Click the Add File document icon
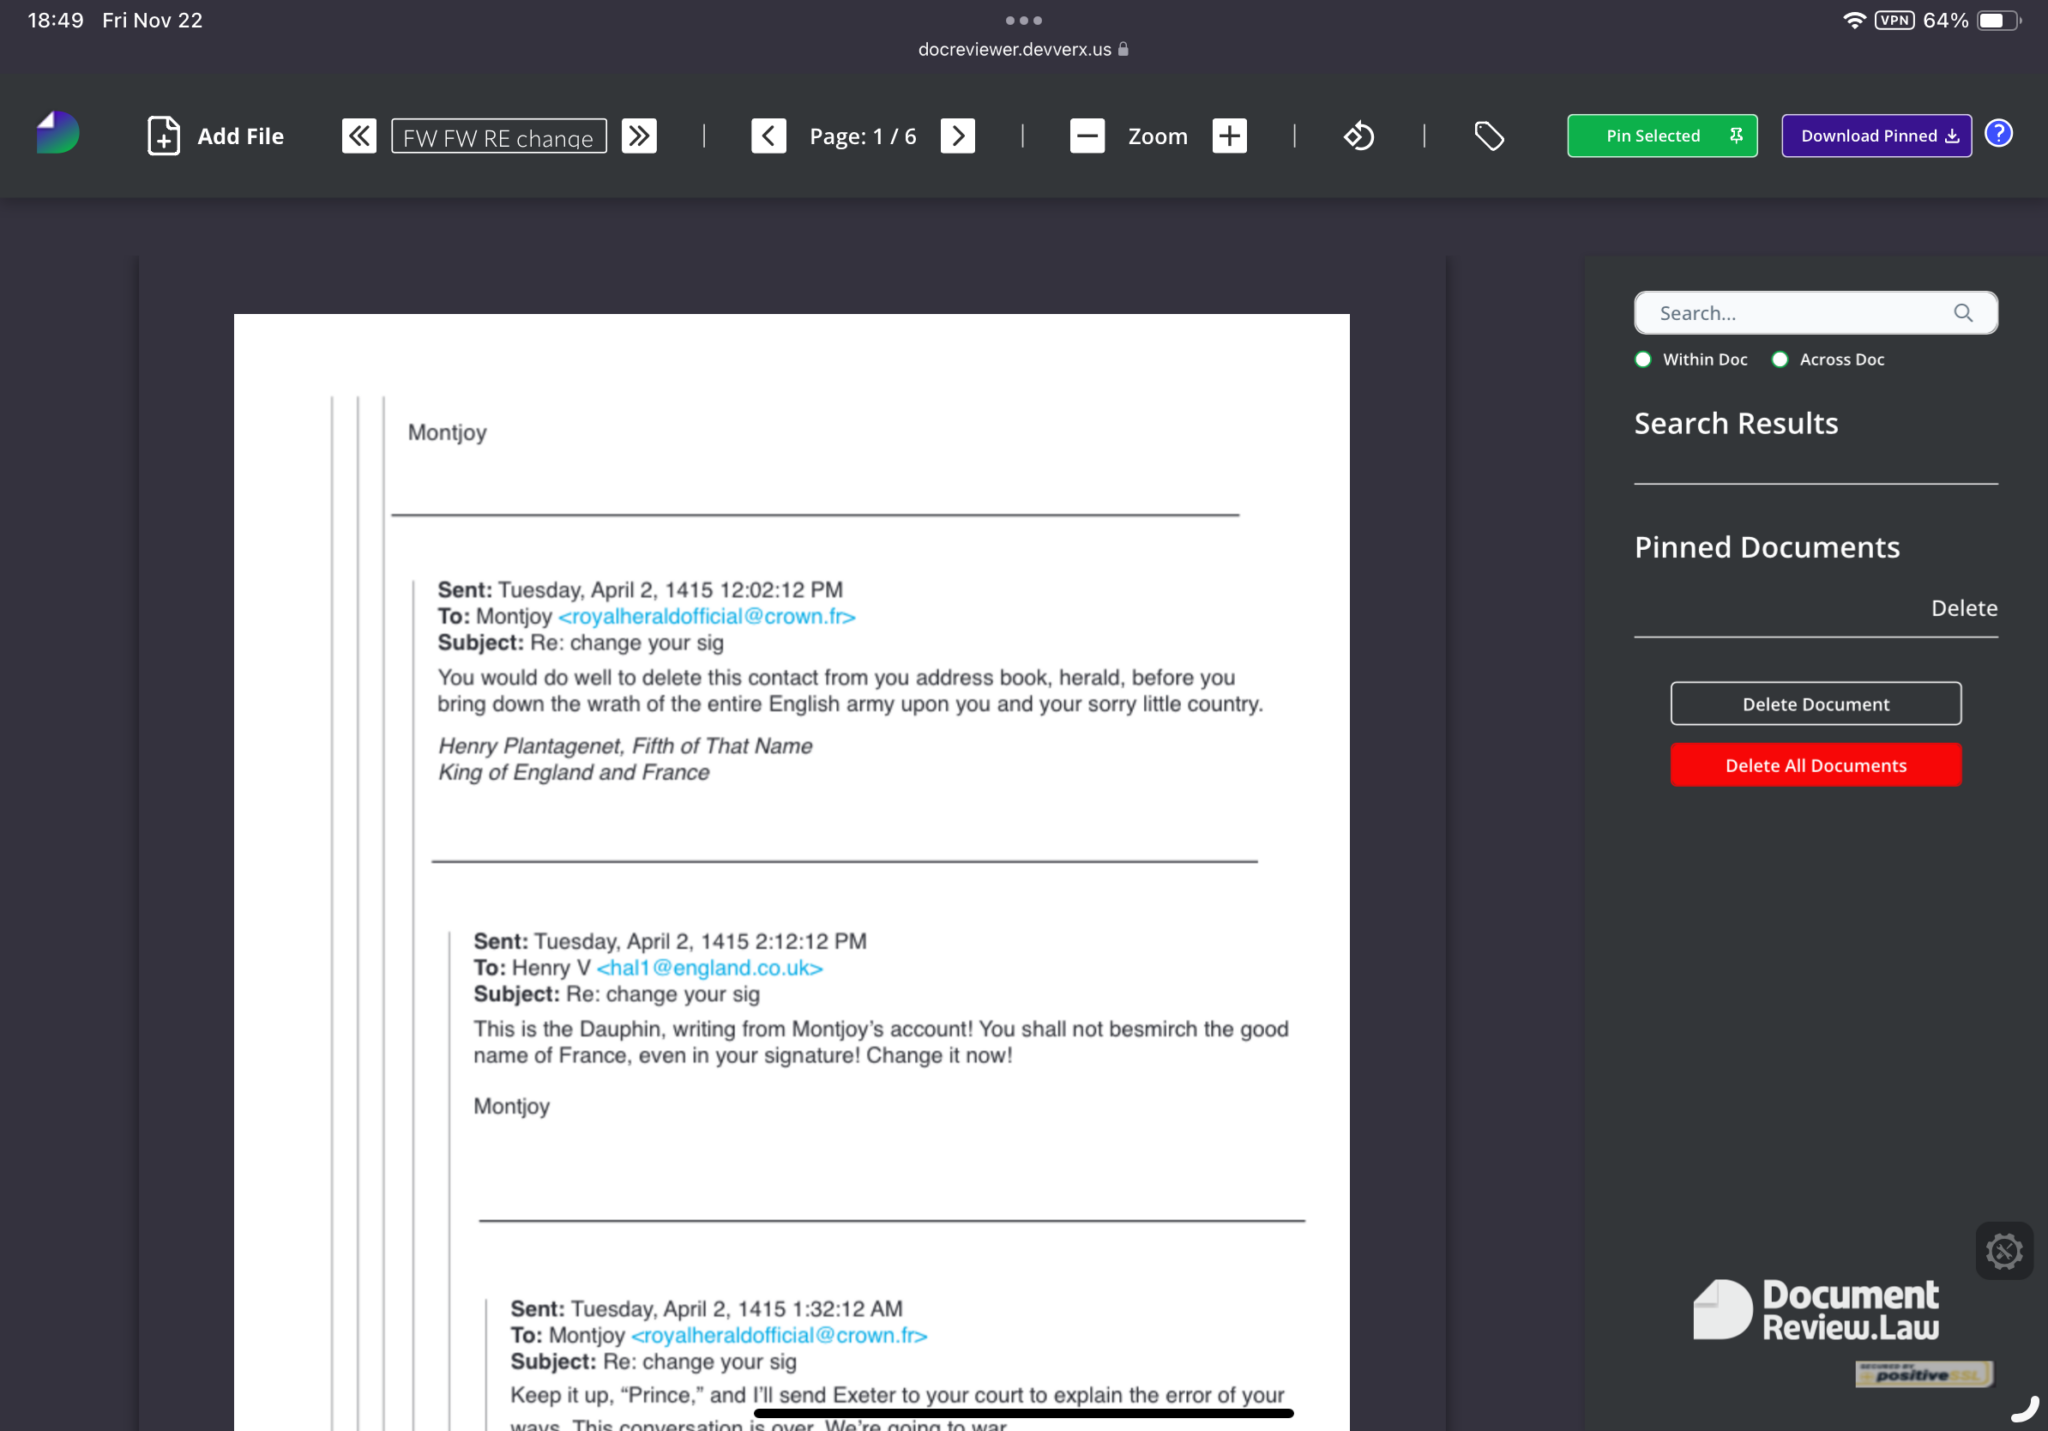Viewport: 2048px width, 1431px height. 164,136
